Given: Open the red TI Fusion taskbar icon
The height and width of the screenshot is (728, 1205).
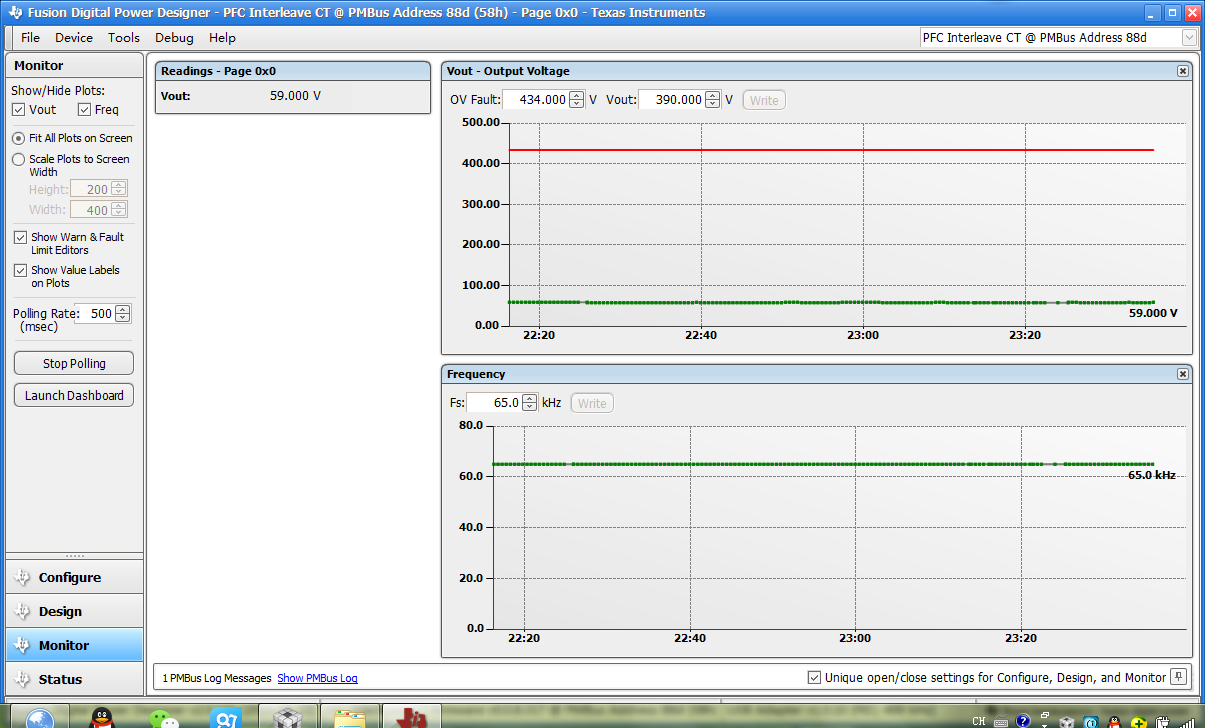Looking at the screenshot, I should [x=412, y=718].
